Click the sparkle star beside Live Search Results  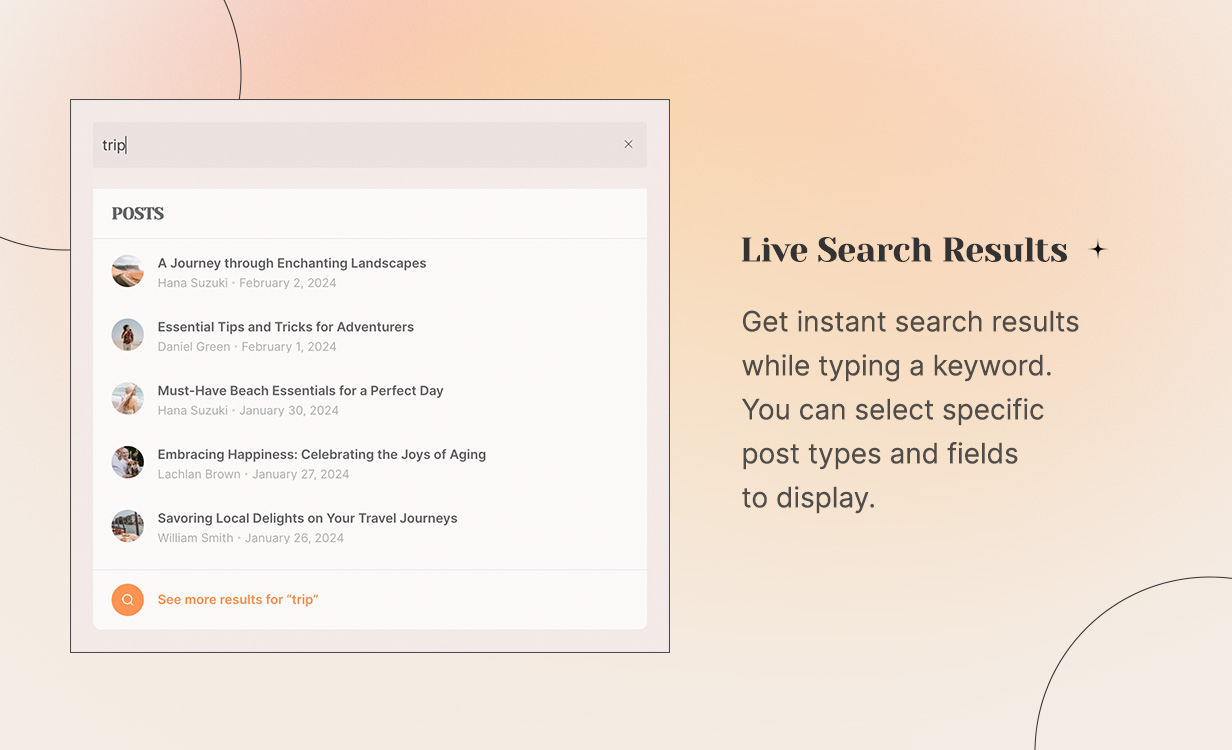(1098, 250)
